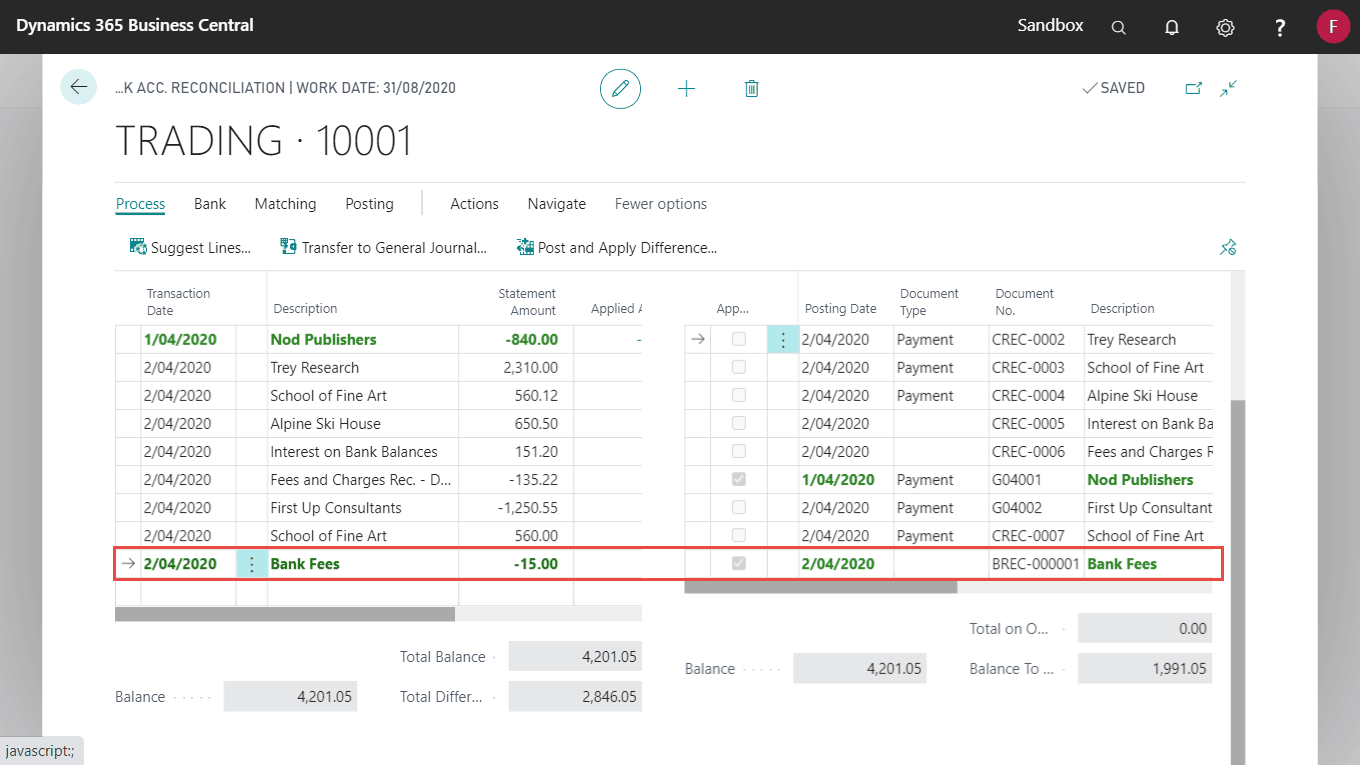The height and width of the screenshot is (766, 1360).
Task: Open ledger Description column header menu
Action: [x=1122, y=309]
